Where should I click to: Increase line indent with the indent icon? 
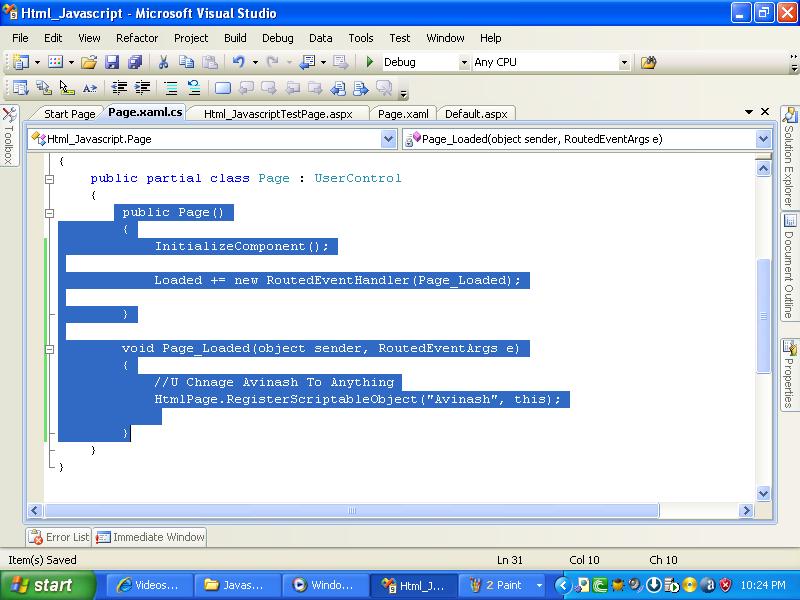click(x=142, y=88)
